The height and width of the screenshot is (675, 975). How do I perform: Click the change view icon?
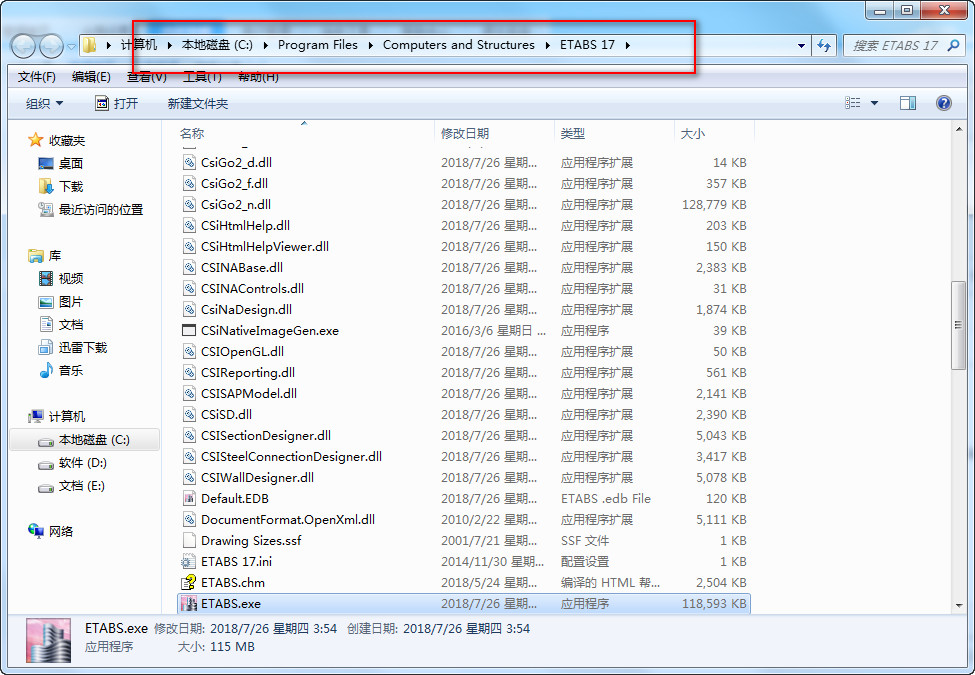pyautogui.click(x=853, y=103)
